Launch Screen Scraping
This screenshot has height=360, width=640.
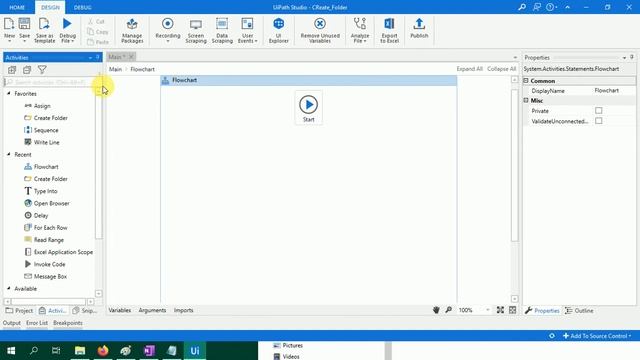click(x=196, y=30)
